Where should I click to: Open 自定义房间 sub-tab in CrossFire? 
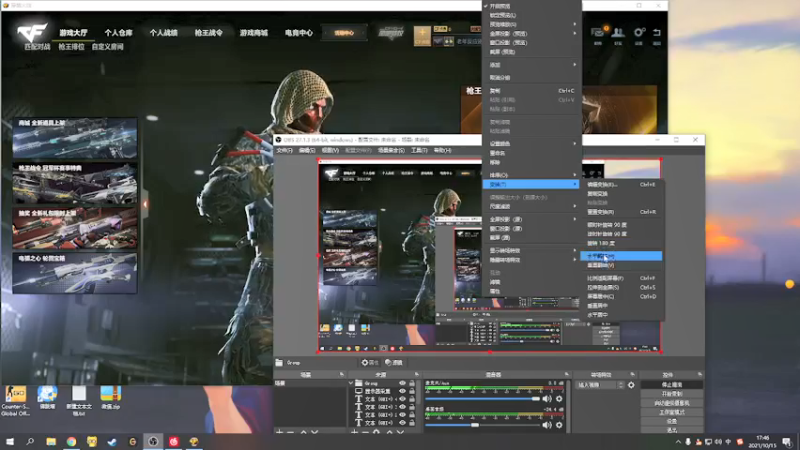tap(107, 46)
